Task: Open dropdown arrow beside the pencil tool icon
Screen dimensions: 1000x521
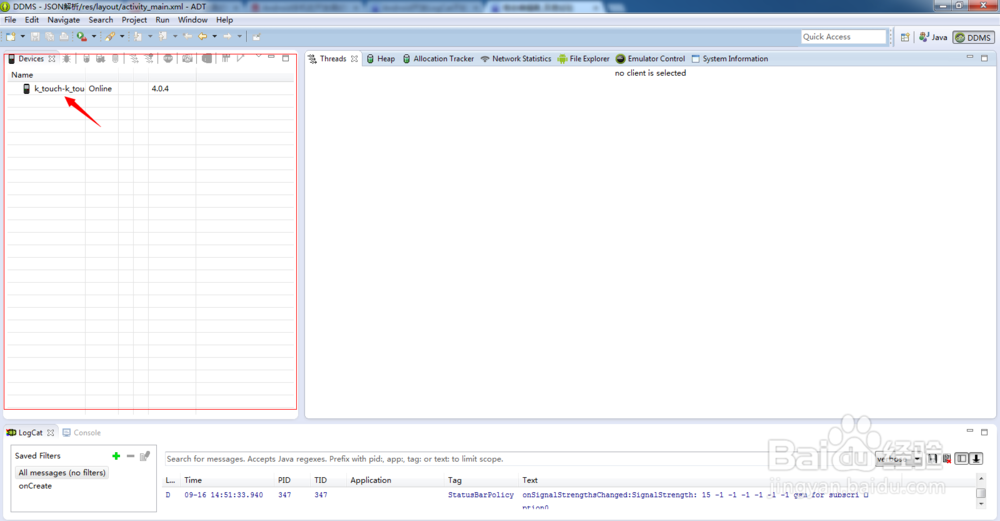Action: (x=122, y=36)
